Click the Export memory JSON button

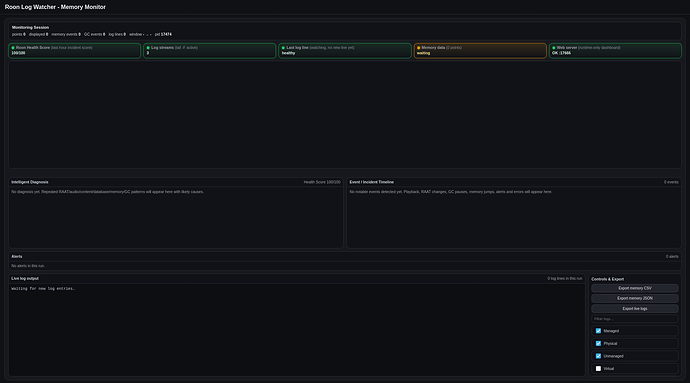[635, 298]
